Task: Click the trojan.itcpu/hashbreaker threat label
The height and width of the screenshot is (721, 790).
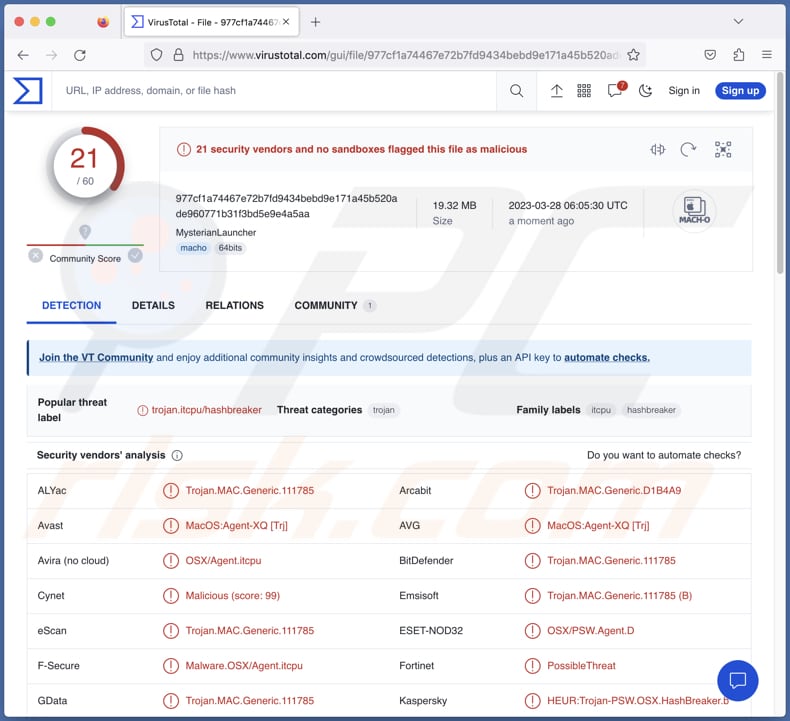Action: pos(207,410)
